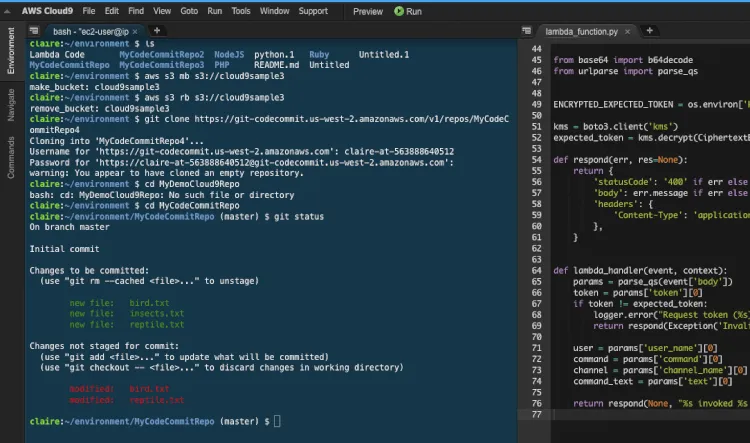Click "kms = boto3.client('kms')" line
Image resolution: width=750 pixels, height=443 pixels.
[616, 126]
